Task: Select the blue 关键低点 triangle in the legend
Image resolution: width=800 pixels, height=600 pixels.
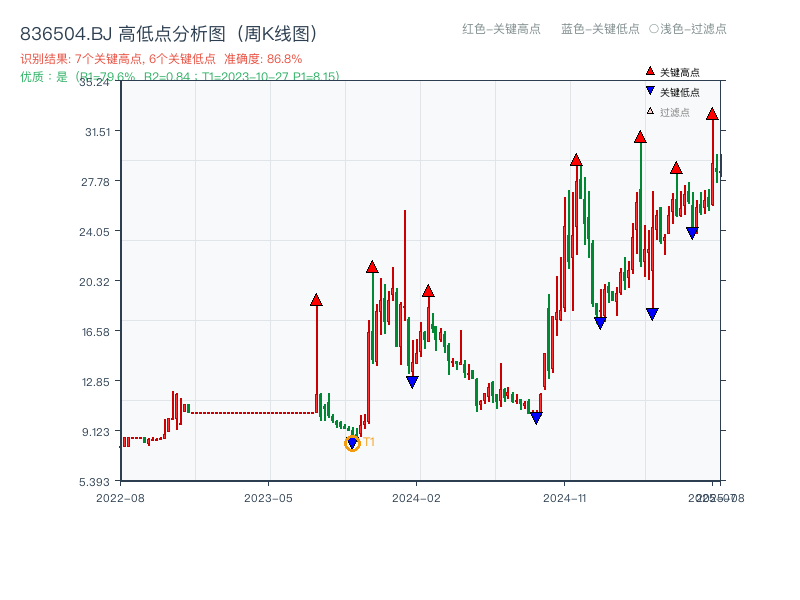Action: click(649, 90)
